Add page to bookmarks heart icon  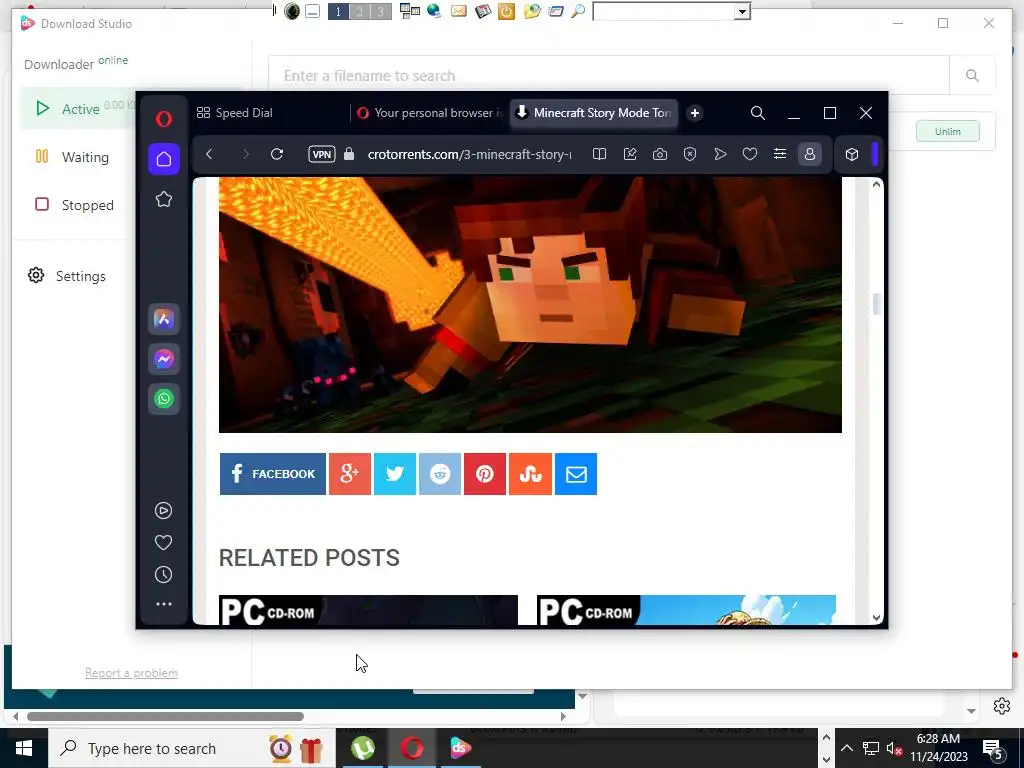pos(750,154)
